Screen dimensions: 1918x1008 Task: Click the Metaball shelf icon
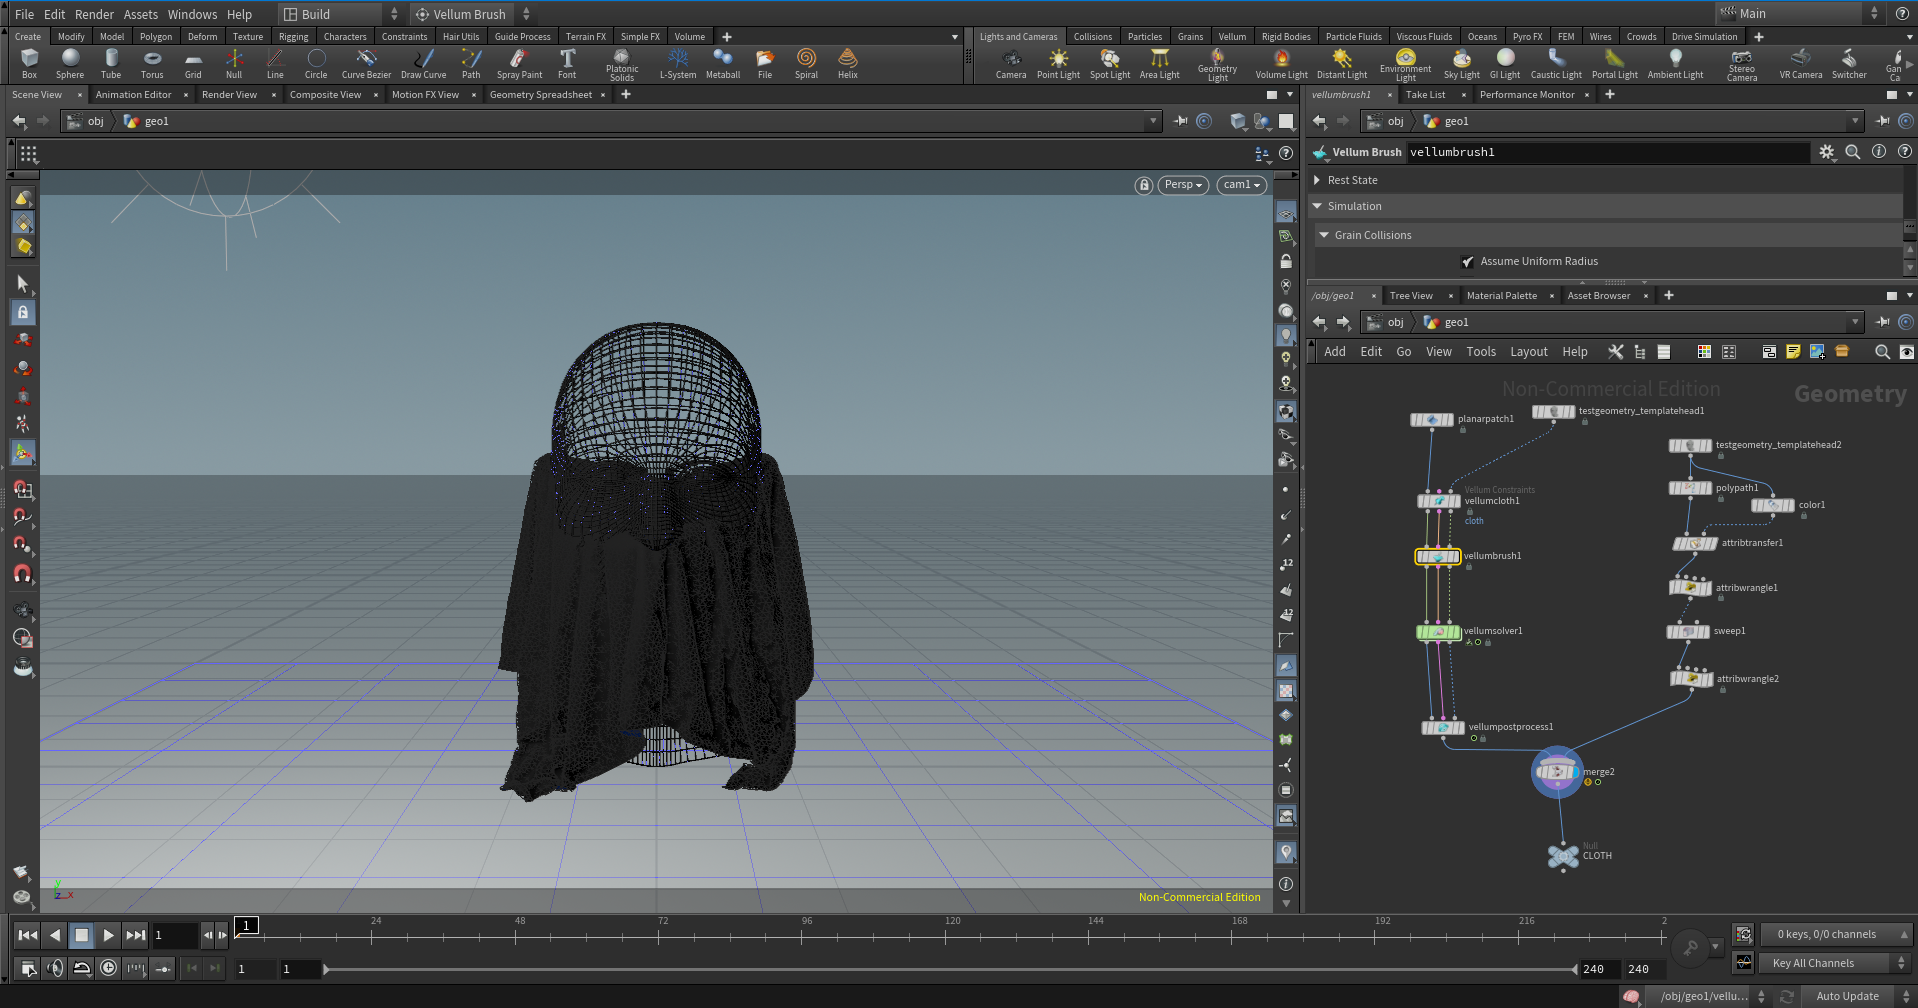[x=723, y=64]
